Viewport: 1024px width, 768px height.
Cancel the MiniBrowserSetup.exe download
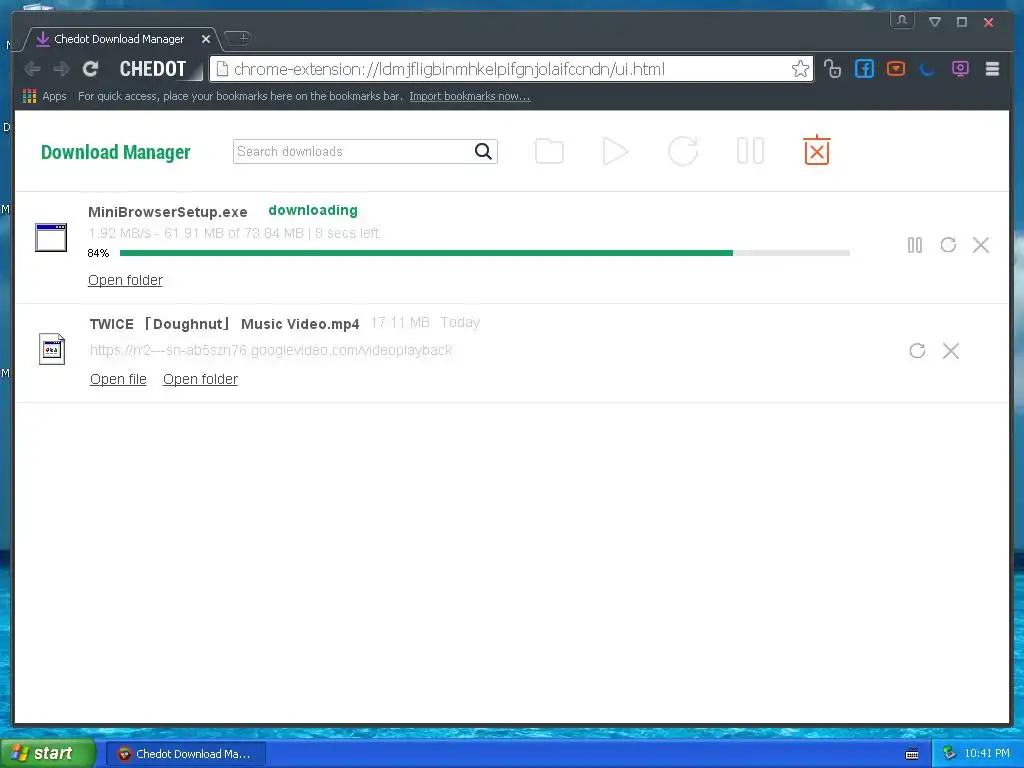[981, 245]
